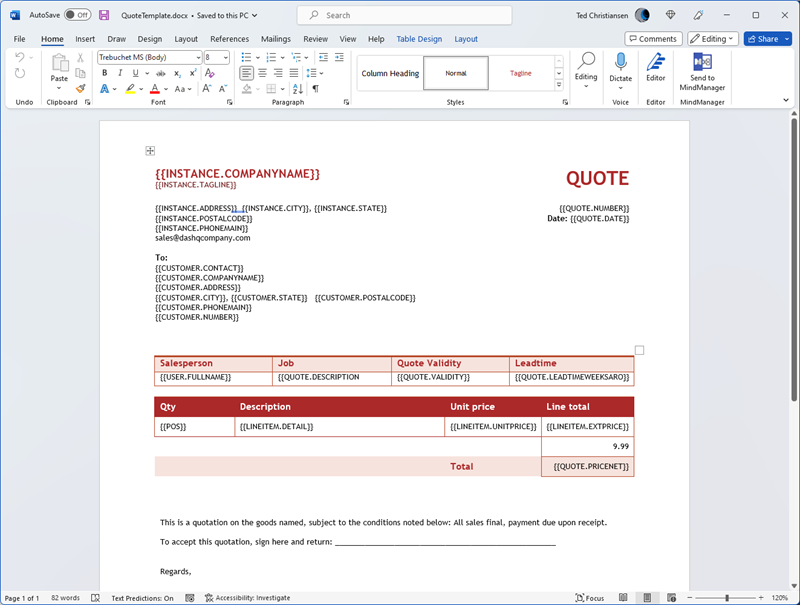Click the Share button

point(767,39)
